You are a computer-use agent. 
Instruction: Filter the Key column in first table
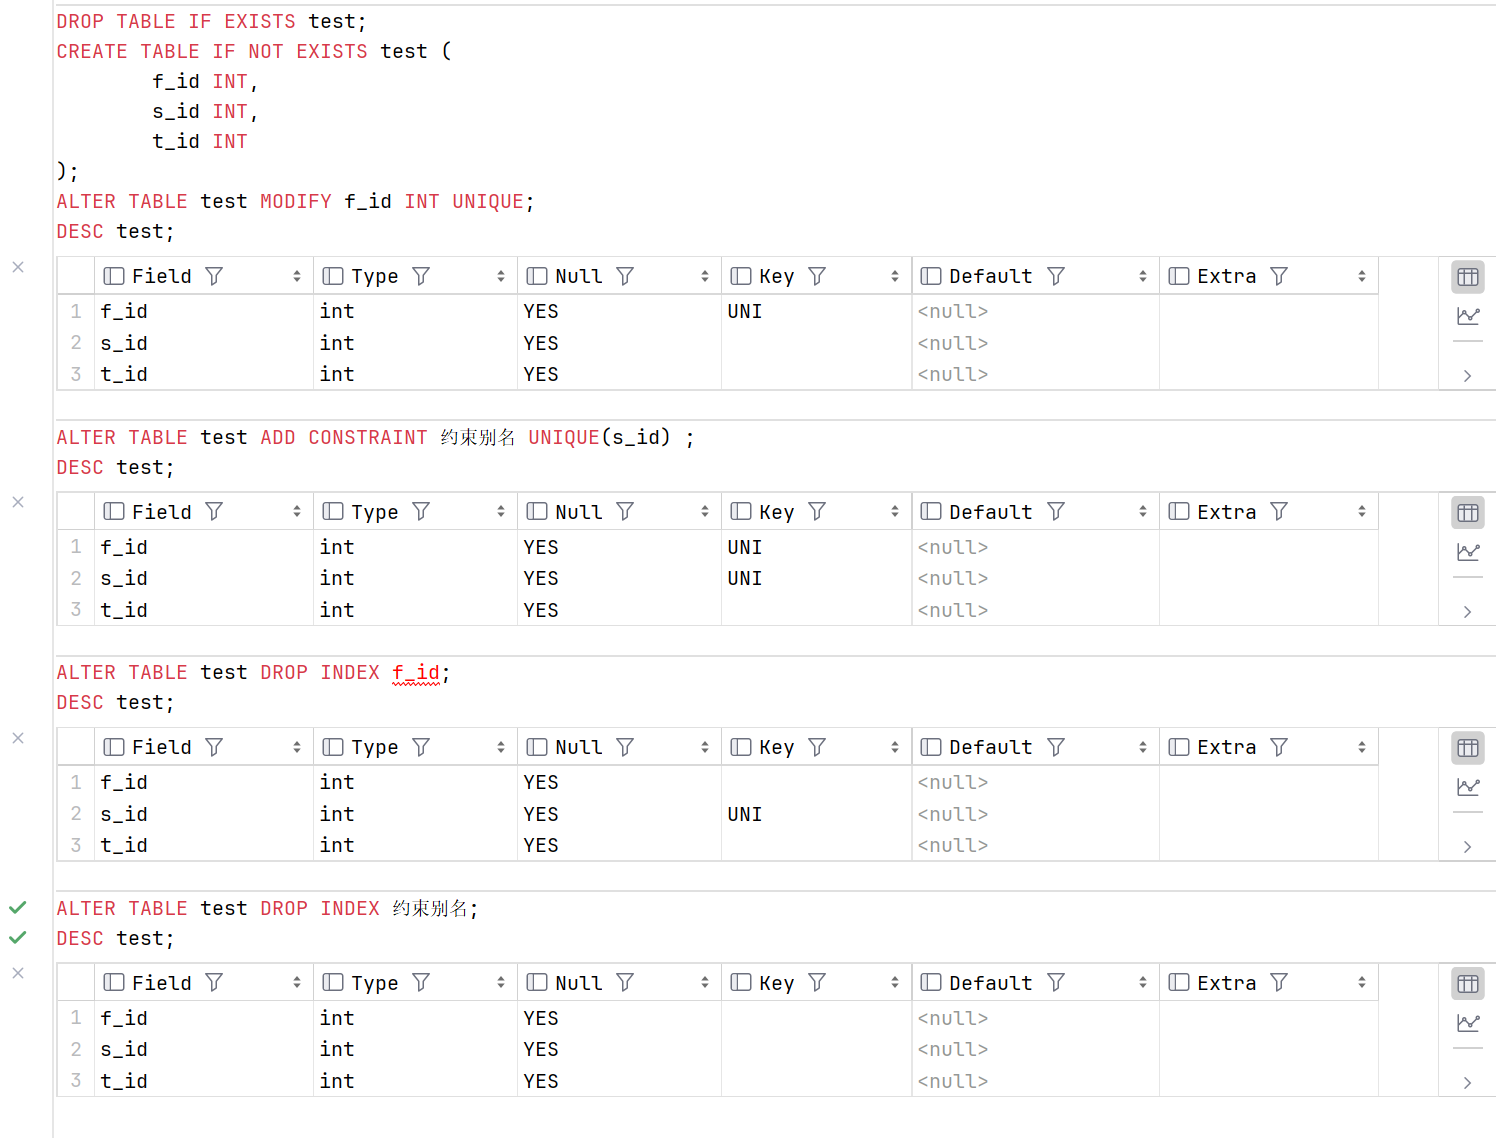(x=817, y=276)
